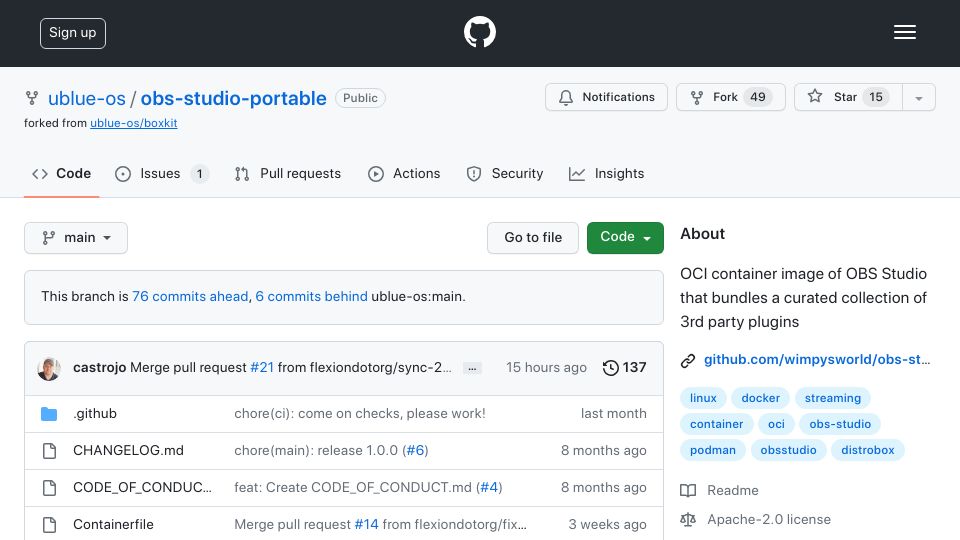Open the Containerfile file
This screenshot has width=960, height=540.
pos(113,524)
